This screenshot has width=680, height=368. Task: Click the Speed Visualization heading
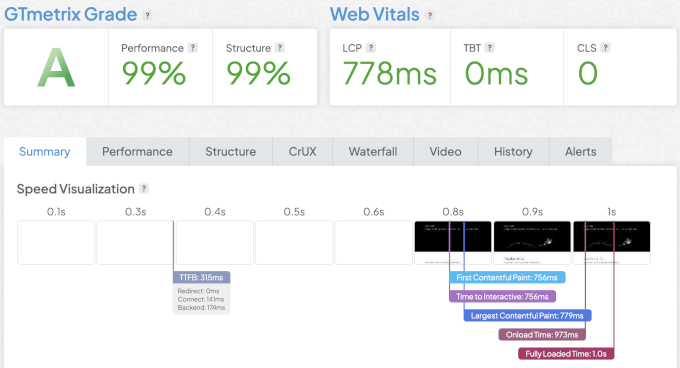point(75,189)
